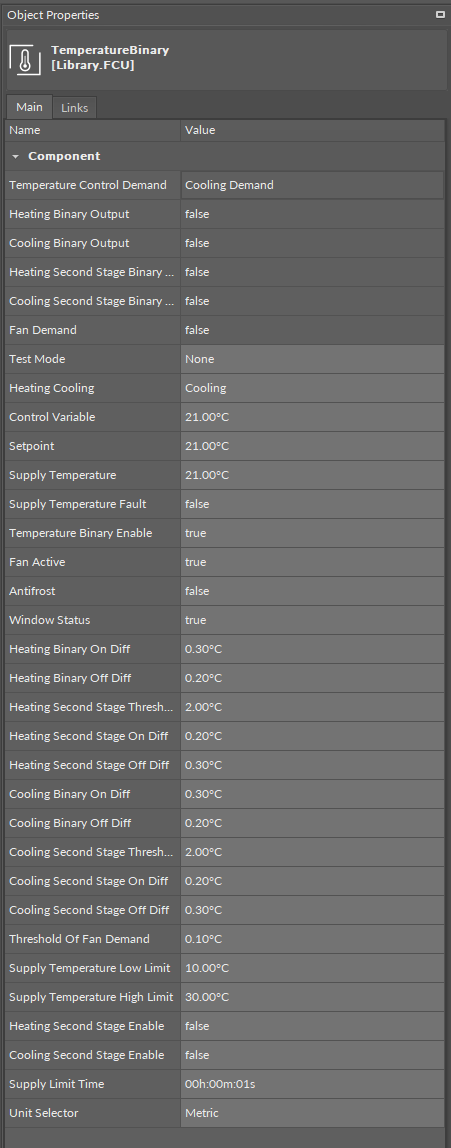Edit the Cooling Binary On Diff value
This screenshot has width=451, height=1148.
(312, 794)
